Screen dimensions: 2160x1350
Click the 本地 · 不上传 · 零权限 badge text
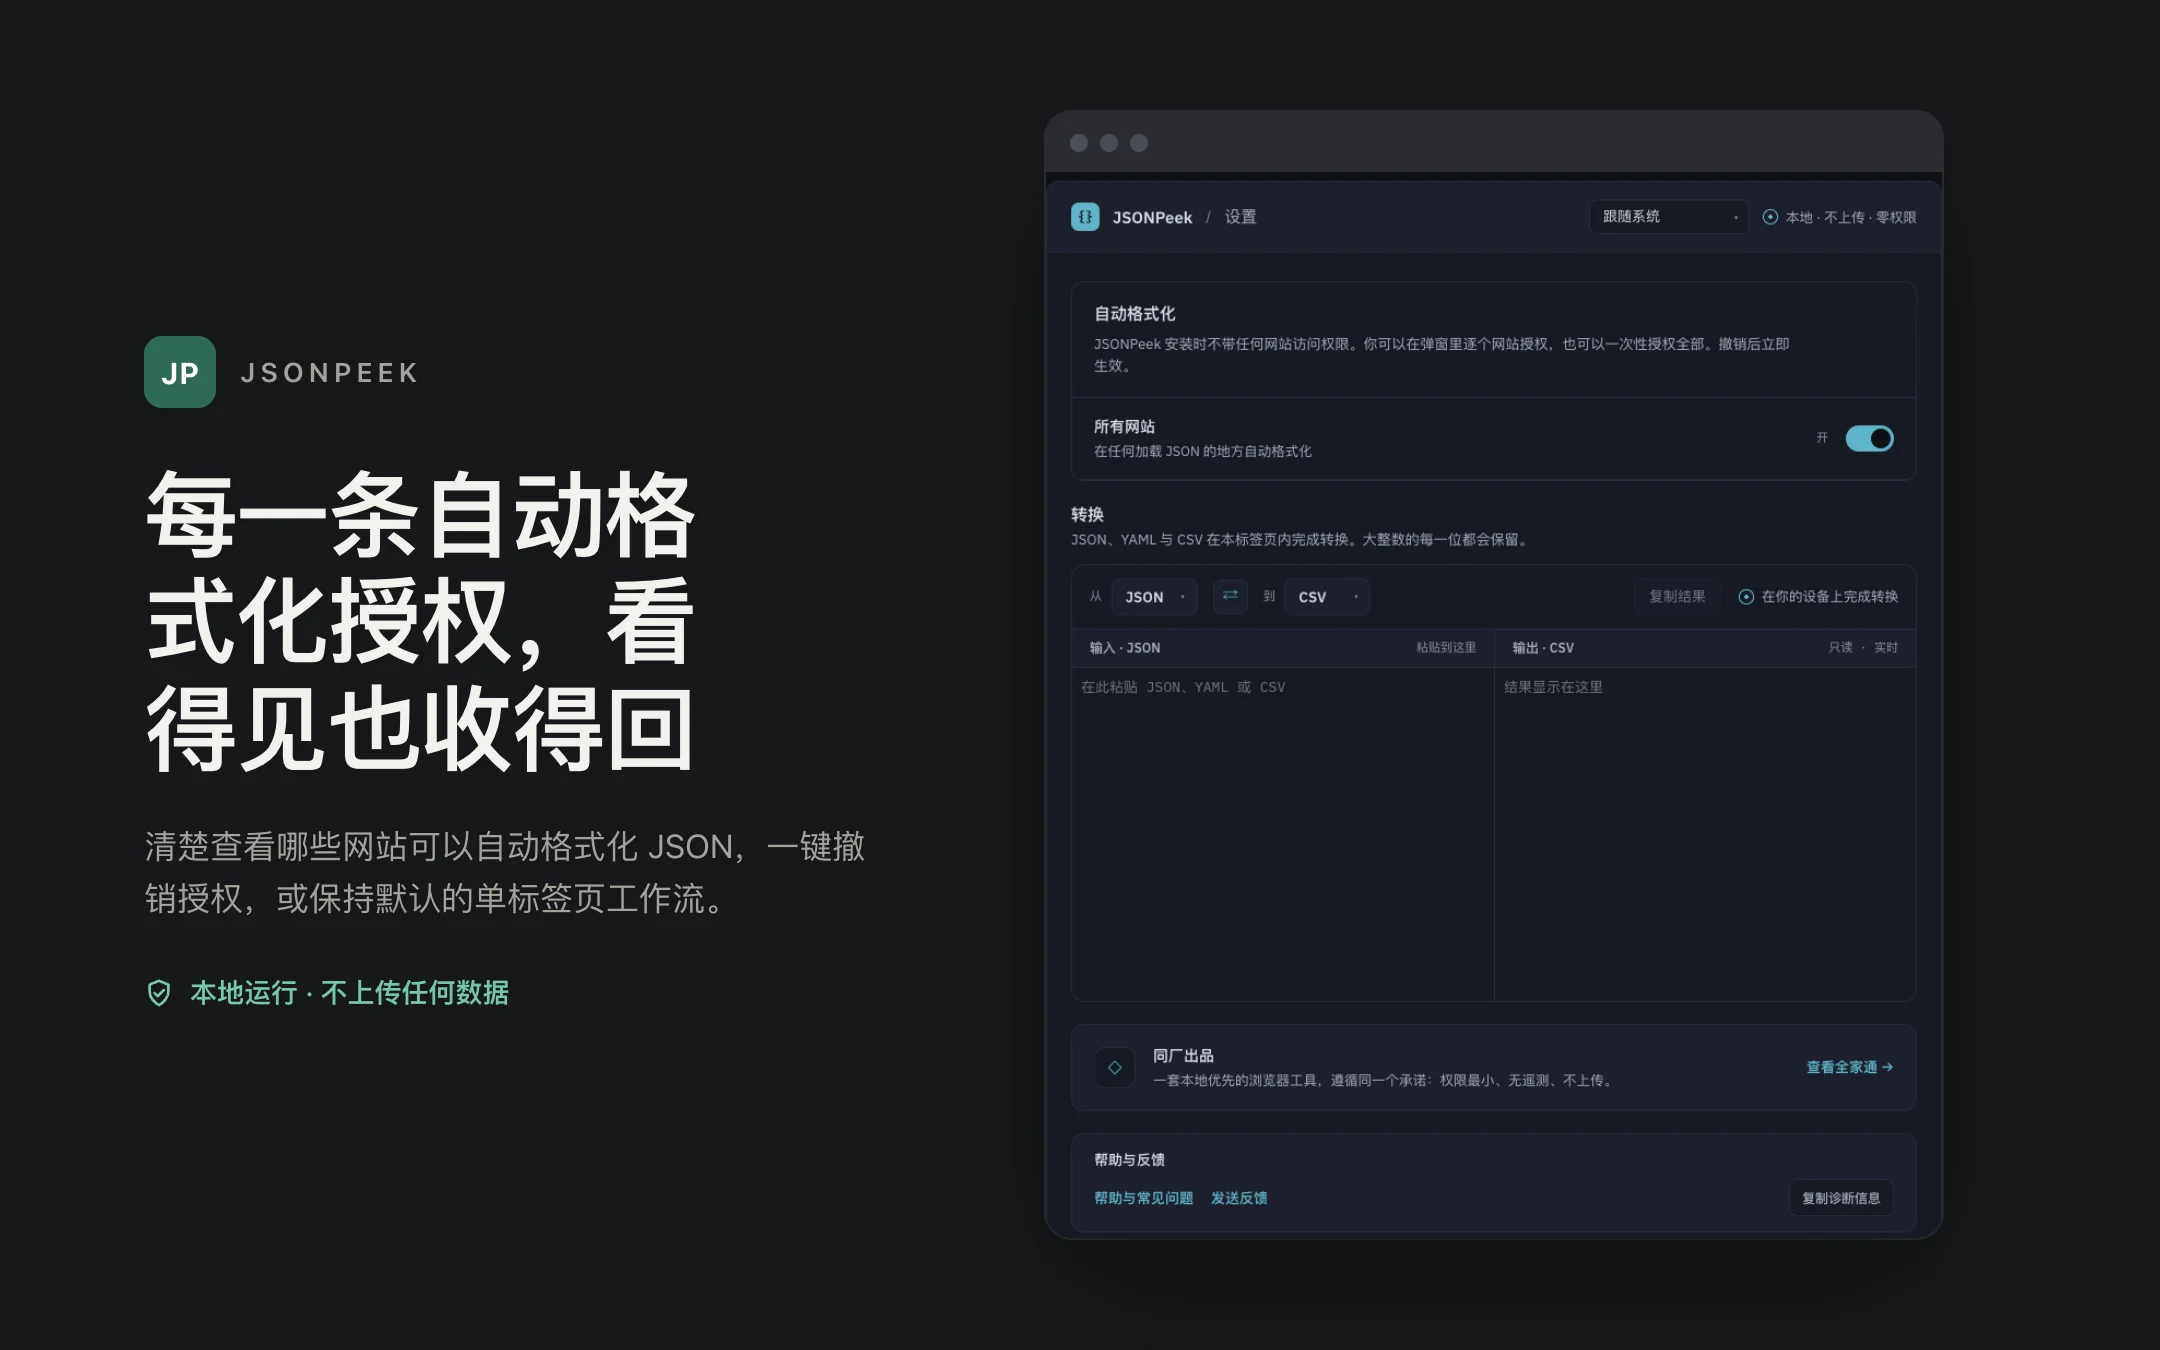point(1851,217)
